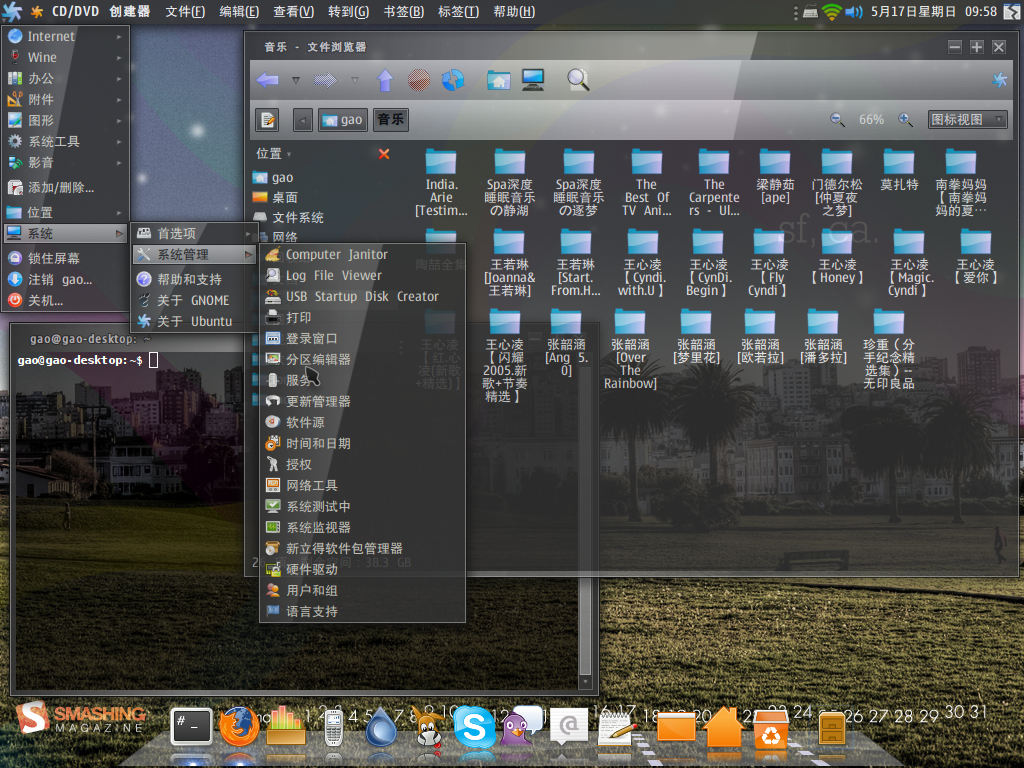Open the 书签(B) menu
The width and height of the screenshot is (1024, 768).
point(404,12)
